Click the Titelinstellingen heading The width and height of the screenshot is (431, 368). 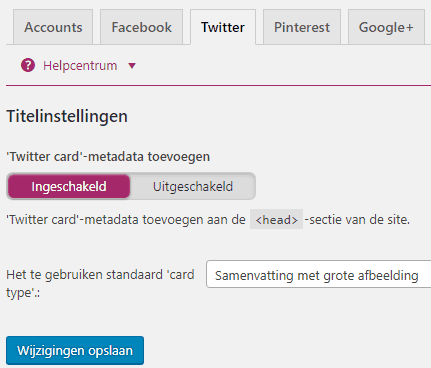pos(67,116)
